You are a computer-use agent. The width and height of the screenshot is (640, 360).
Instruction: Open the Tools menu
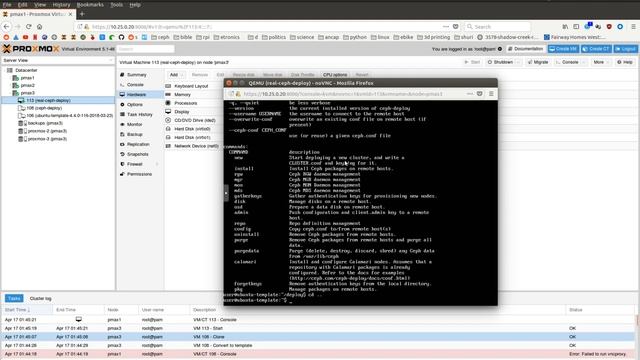point(116,4)
